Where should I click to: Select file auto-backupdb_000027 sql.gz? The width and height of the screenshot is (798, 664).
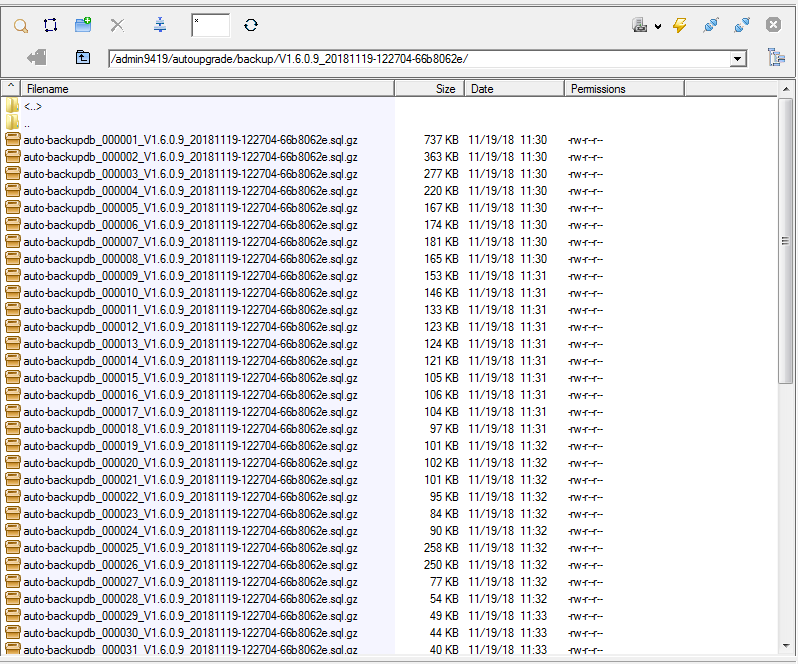pyautogui.click(x=190, y=582)
